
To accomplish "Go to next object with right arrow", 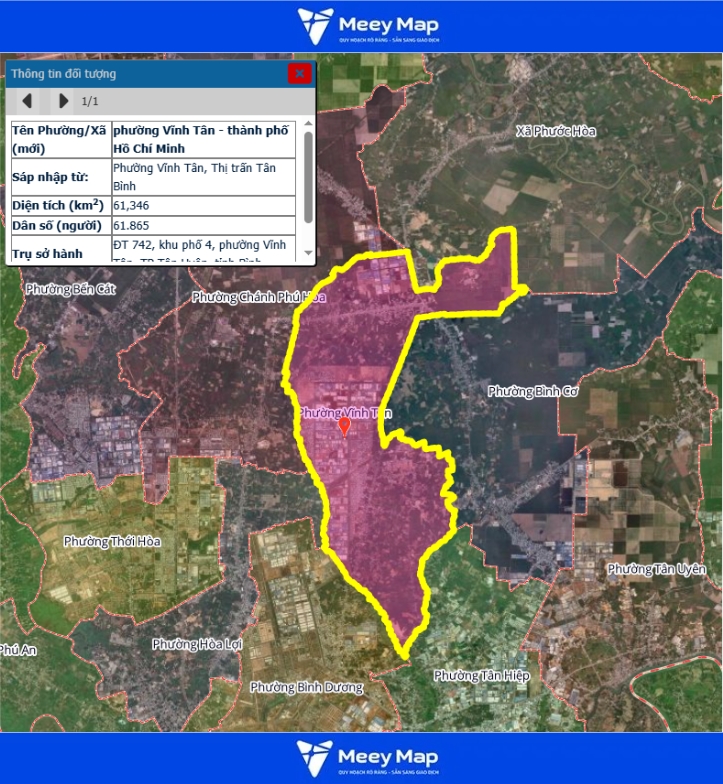I will pos(63,101).
